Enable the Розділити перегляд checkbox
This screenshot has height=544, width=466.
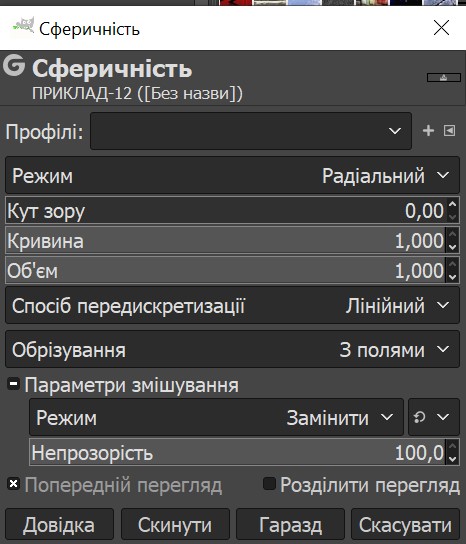coord(269,483)
